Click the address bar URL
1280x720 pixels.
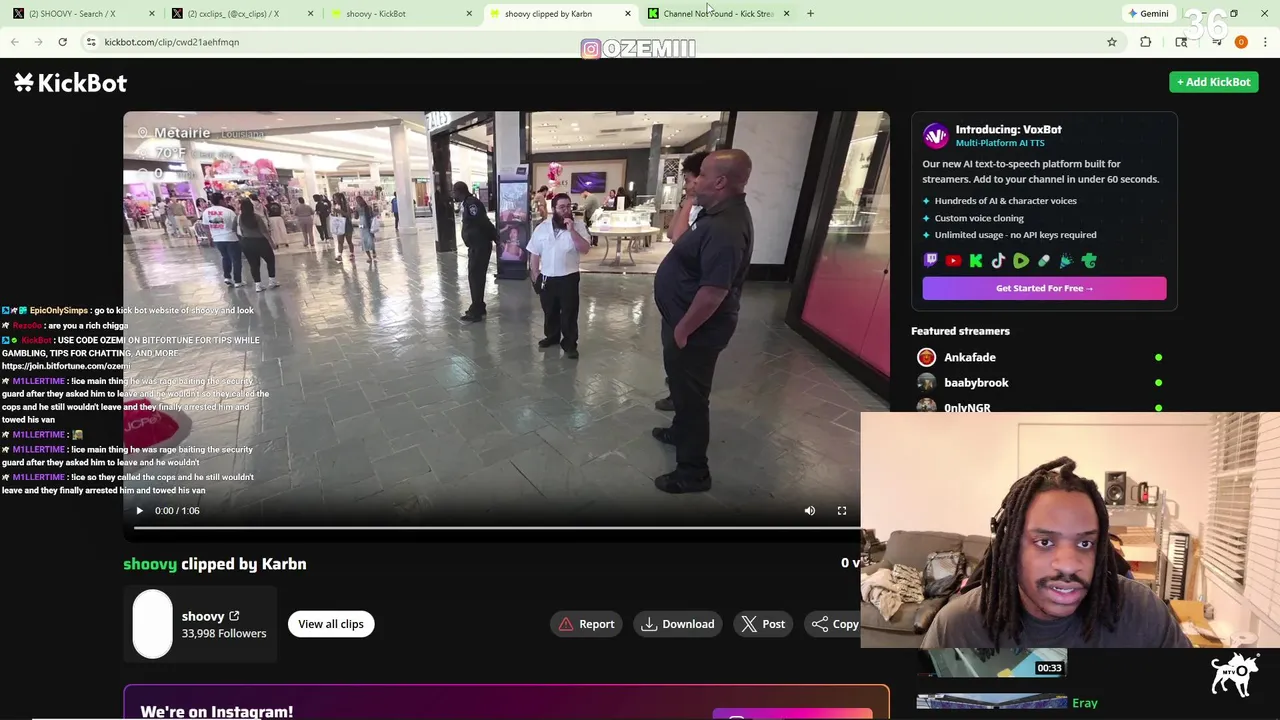coord(172,42)
